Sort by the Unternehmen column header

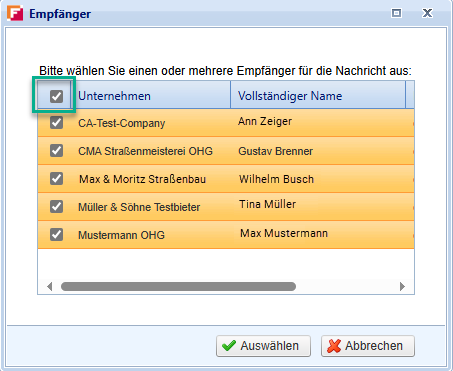point(151,96)
